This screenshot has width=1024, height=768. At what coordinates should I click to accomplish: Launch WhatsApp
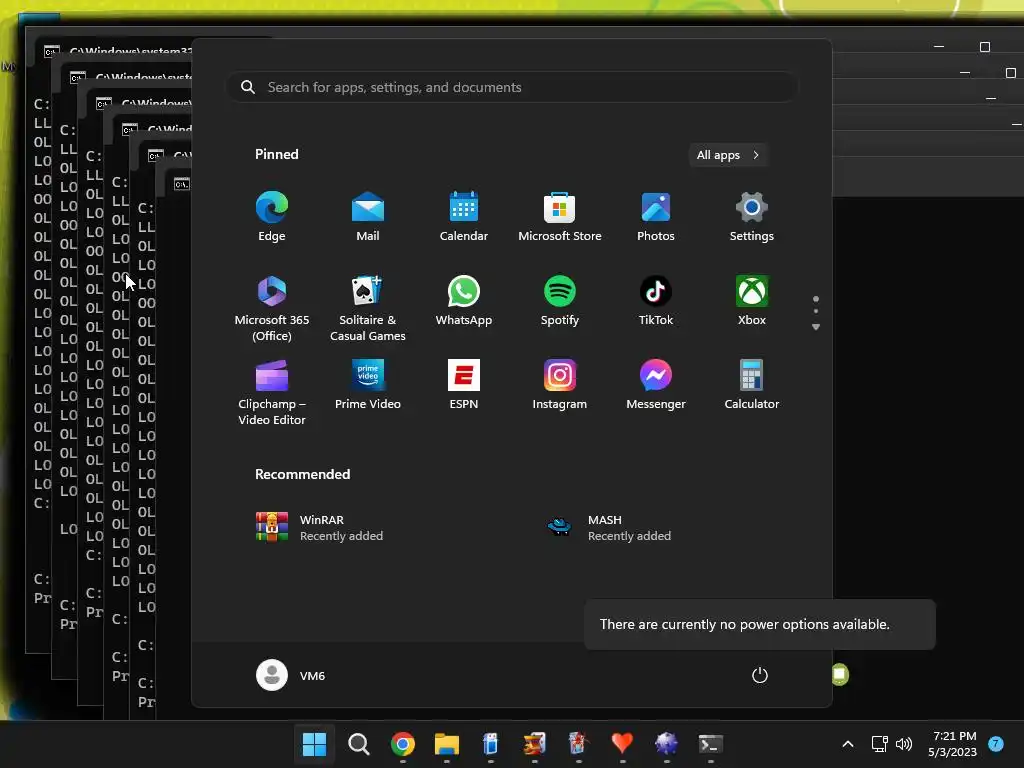pos(464,301)
